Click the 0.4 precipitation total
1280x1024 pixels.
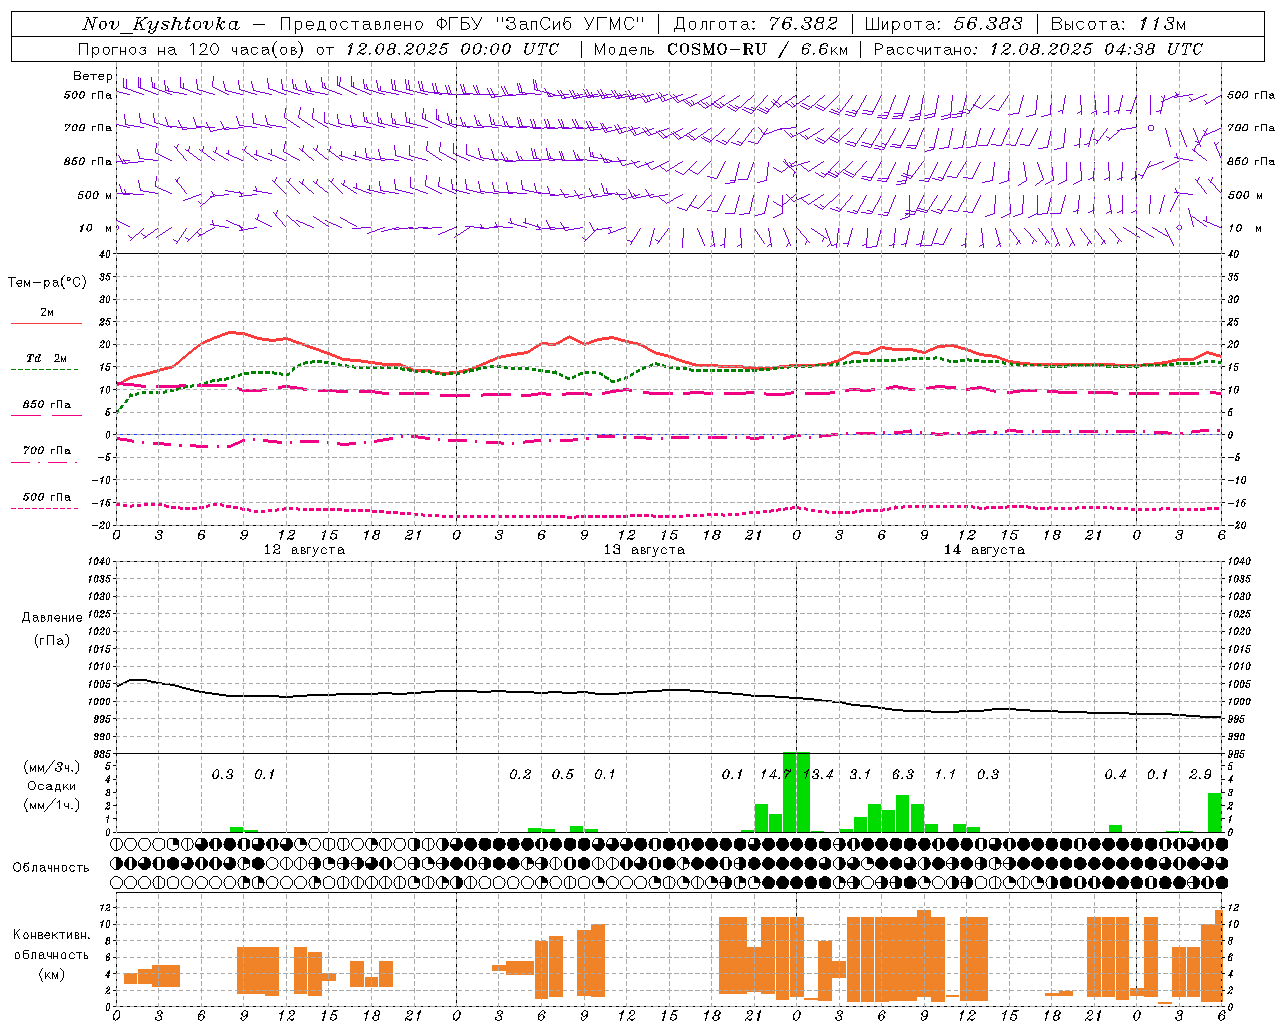point(1115,774)
